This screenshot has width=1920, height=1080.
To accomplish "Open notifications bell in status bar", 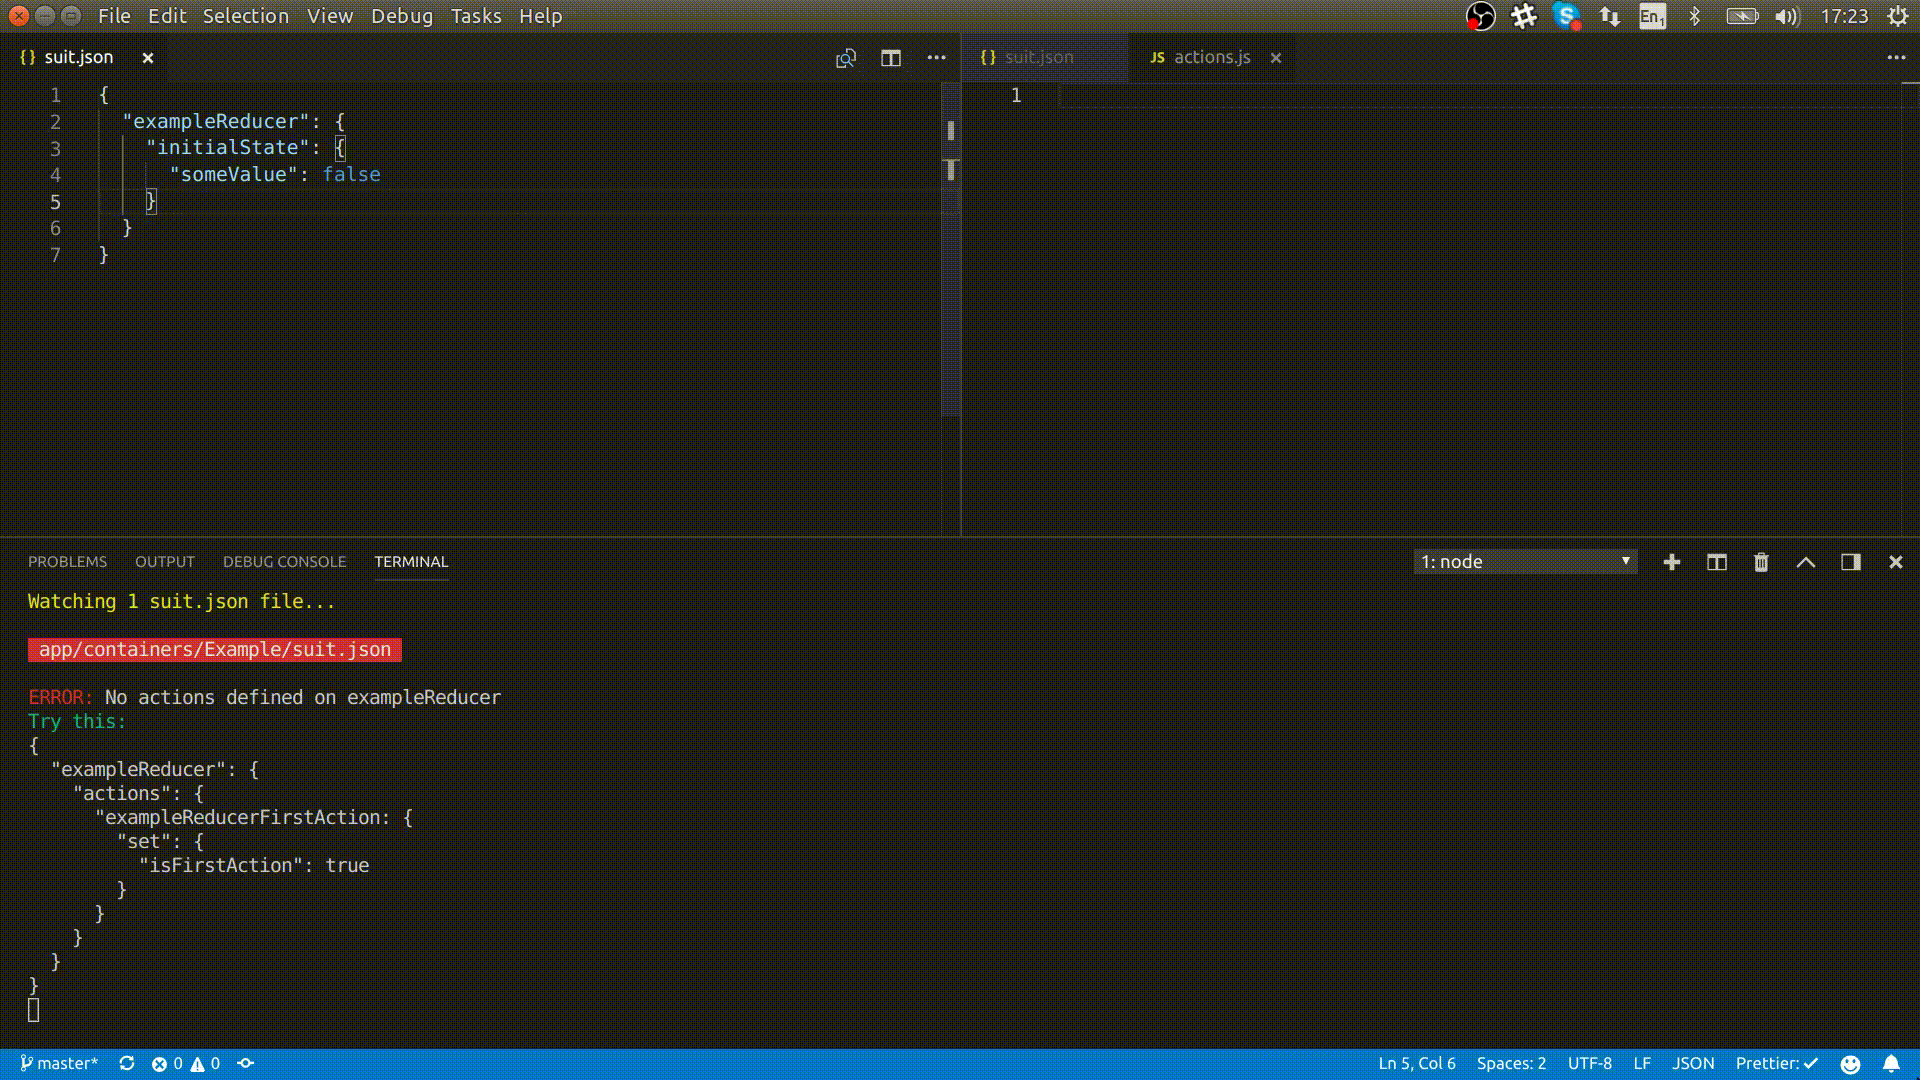I will 1891,1063.
